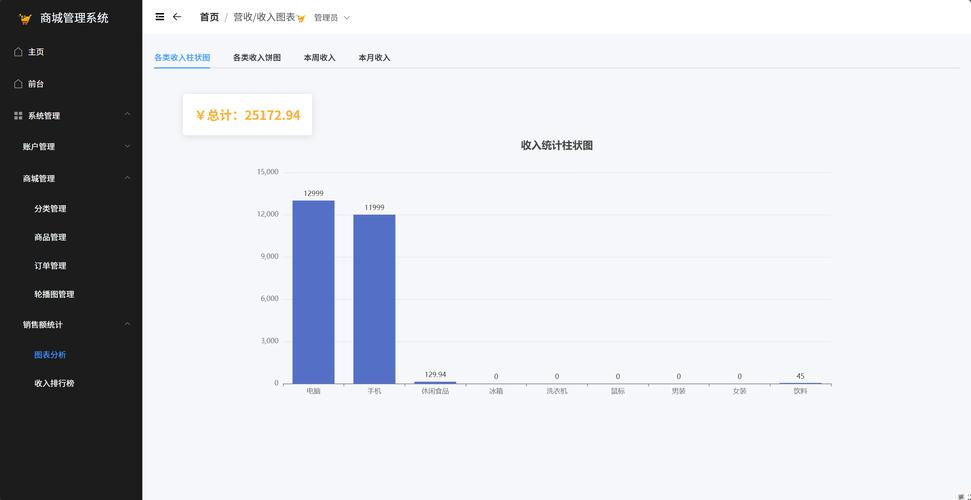Click the grid icon beside 系统管理
971x500 pixels.
[18, 115]
